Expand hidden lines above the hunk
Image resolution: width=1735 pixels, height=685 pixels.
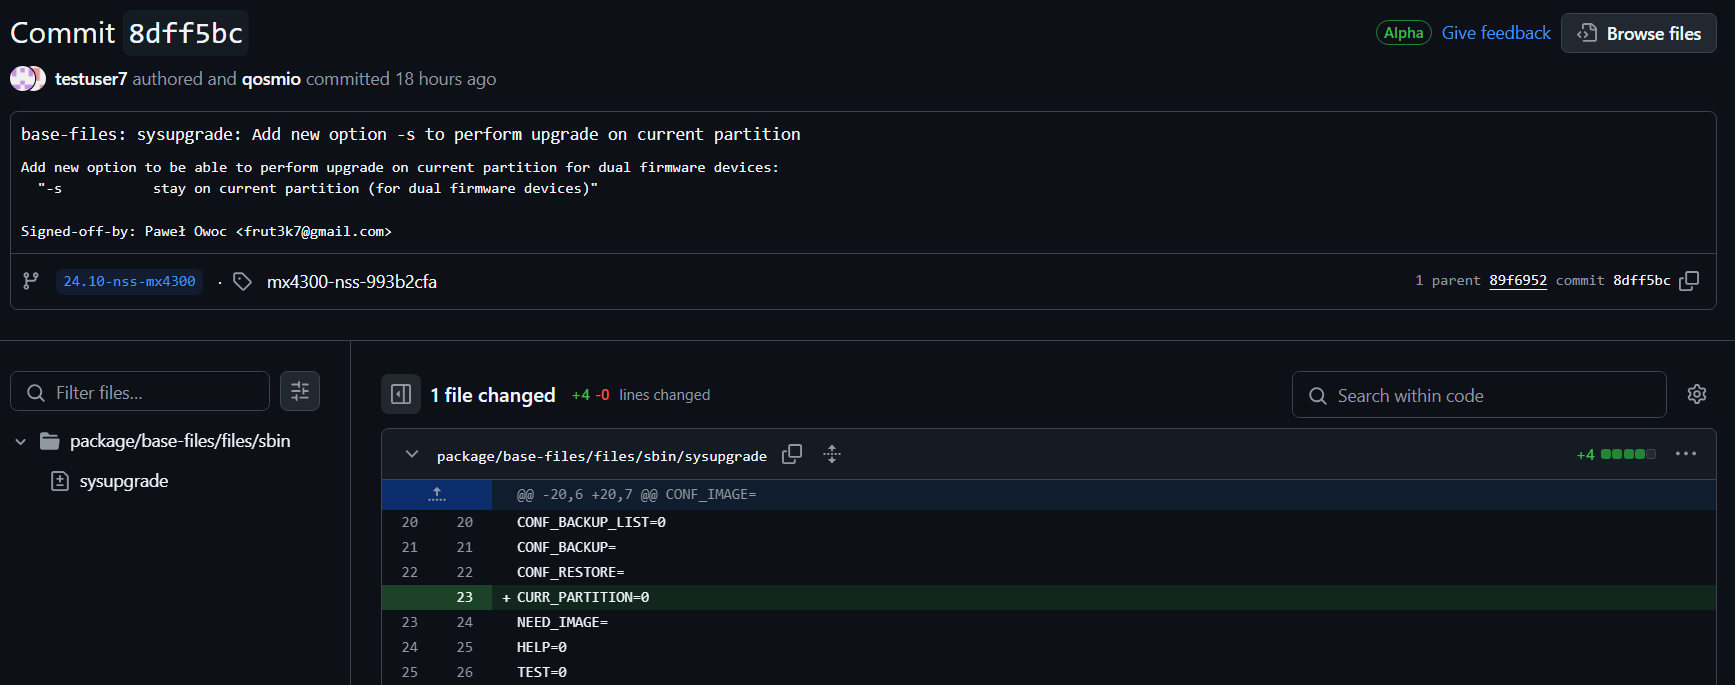pyautogui.click(x=437, y=494)
